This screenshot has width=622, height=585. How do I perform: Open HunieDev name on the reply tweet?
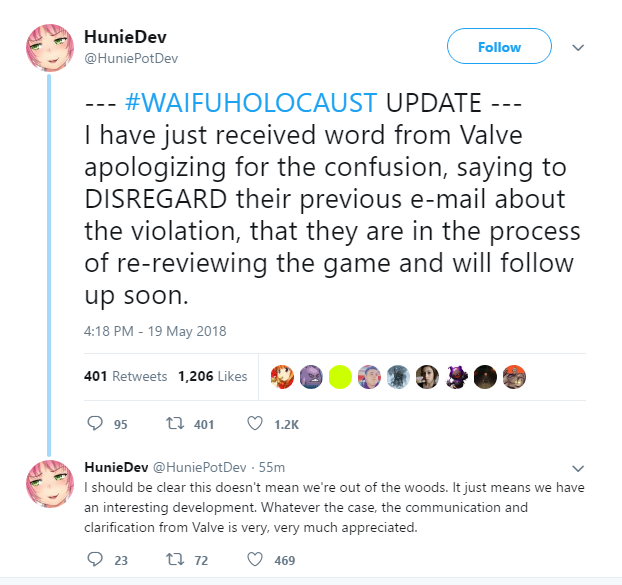(x=116, y=467)
